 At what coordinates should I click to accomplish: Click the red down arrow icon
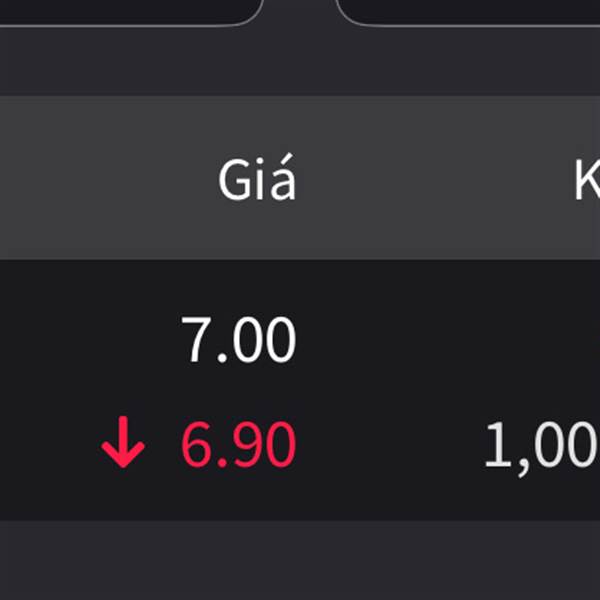tap(123, 442)
